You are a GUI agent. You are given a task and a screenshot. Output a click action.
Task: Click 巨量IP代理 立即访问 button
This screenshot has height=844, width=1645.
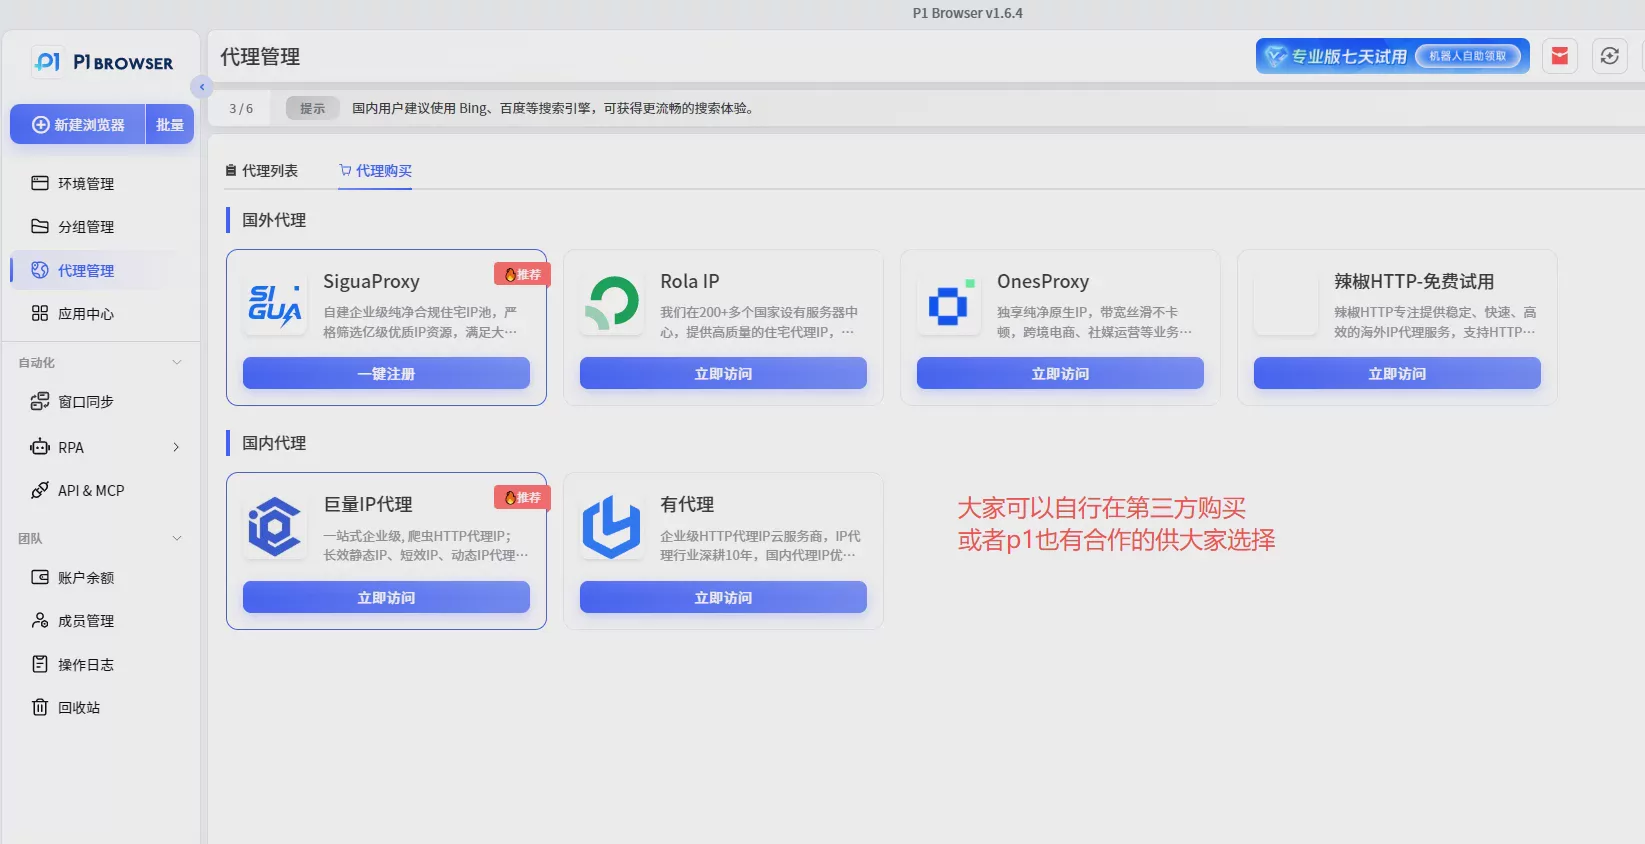[x=386, y=597]
